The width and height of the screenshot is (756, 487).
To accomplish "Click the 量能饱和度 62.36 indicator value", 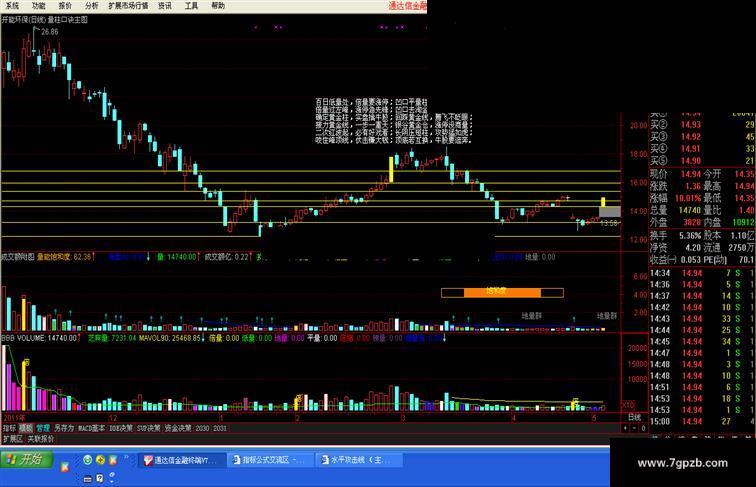I will [x=64, y=257].
